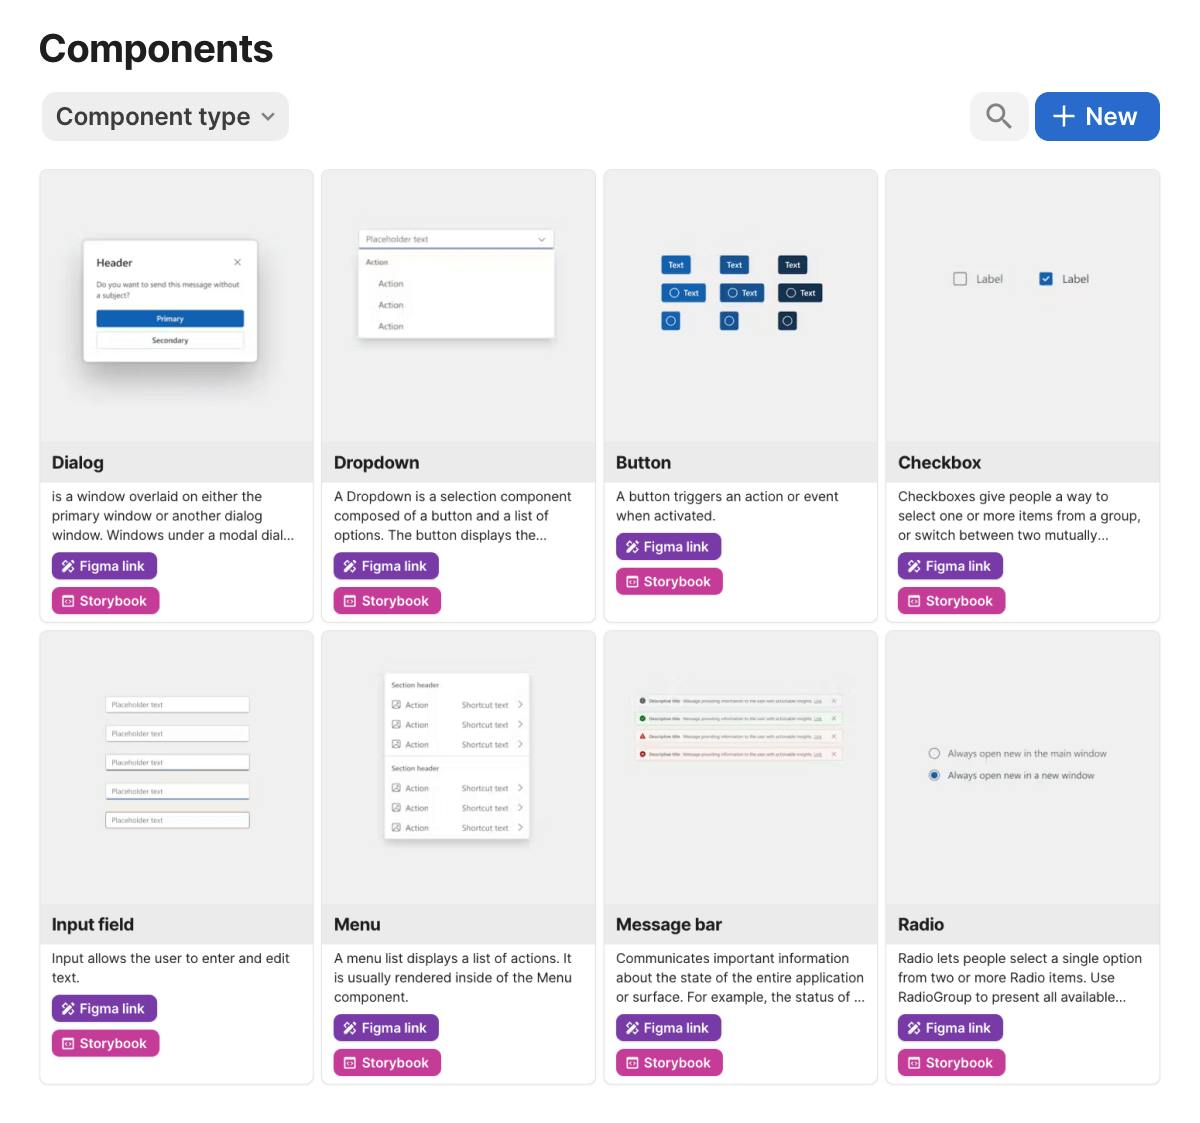
Task: Open the Component type dropdown
Action: pyautogui.click(x=165, y=117)
